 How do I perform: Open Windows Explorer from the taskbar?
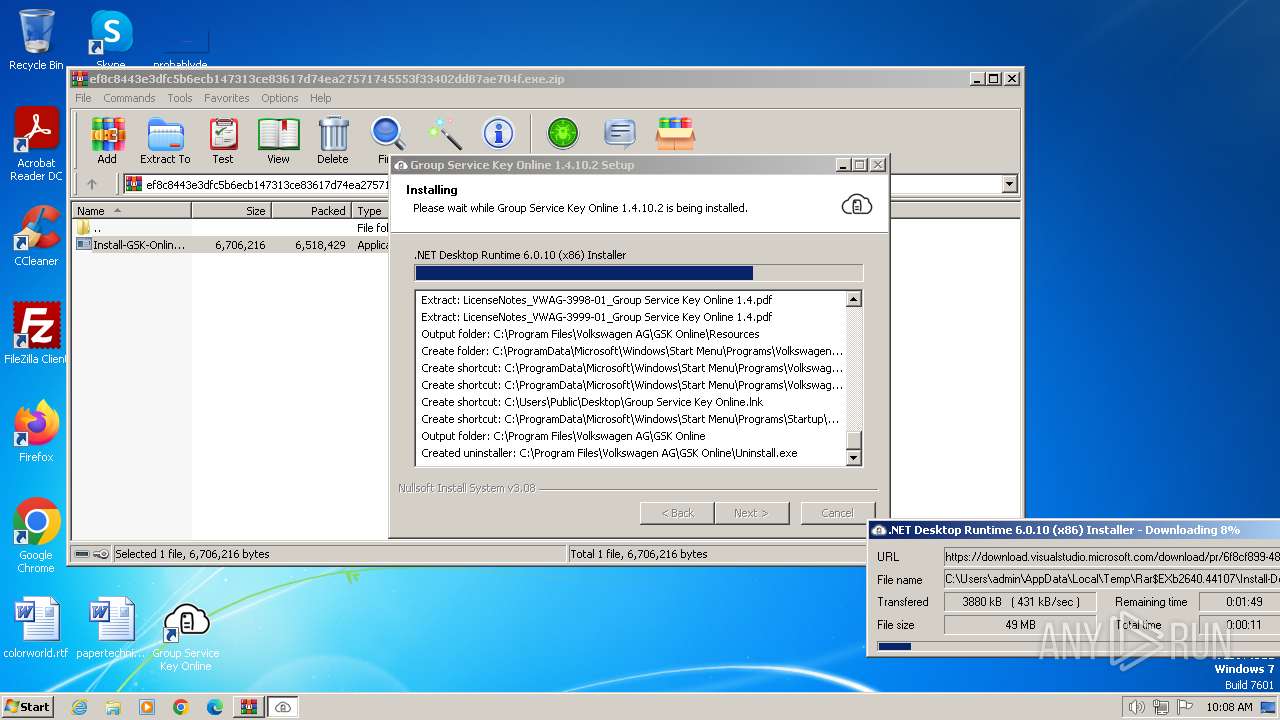point(113,707)
